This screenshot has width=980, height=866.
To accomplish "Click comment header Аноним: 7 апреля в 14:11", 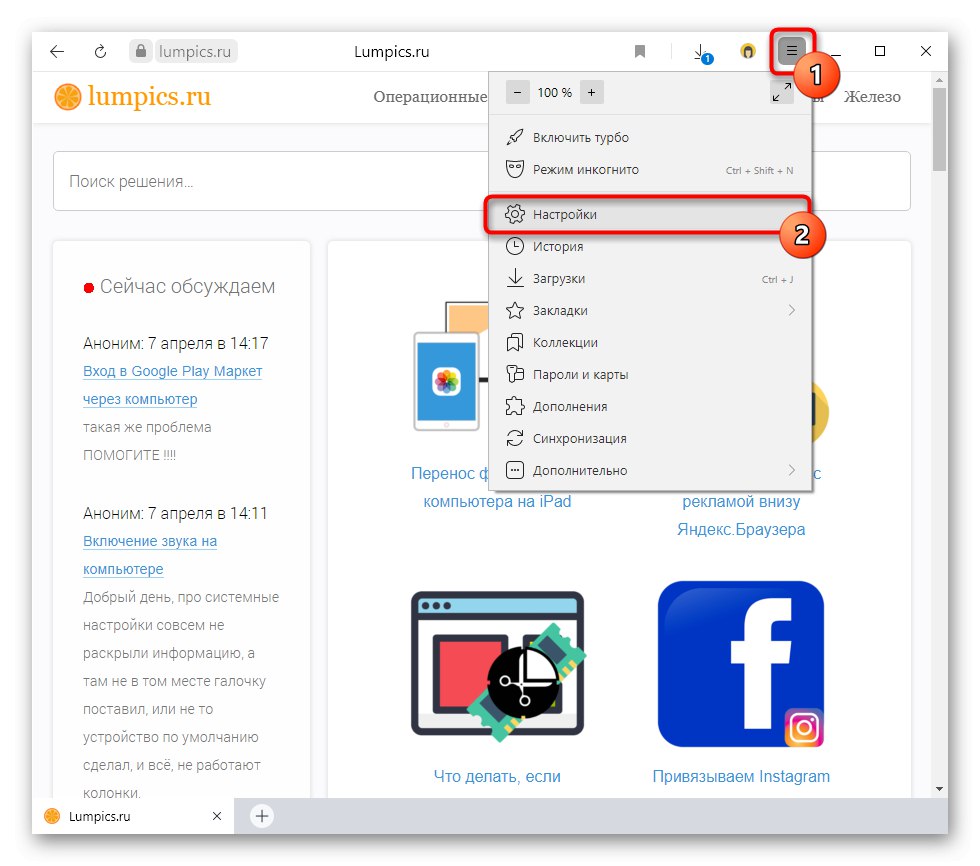I will point(175,513).
